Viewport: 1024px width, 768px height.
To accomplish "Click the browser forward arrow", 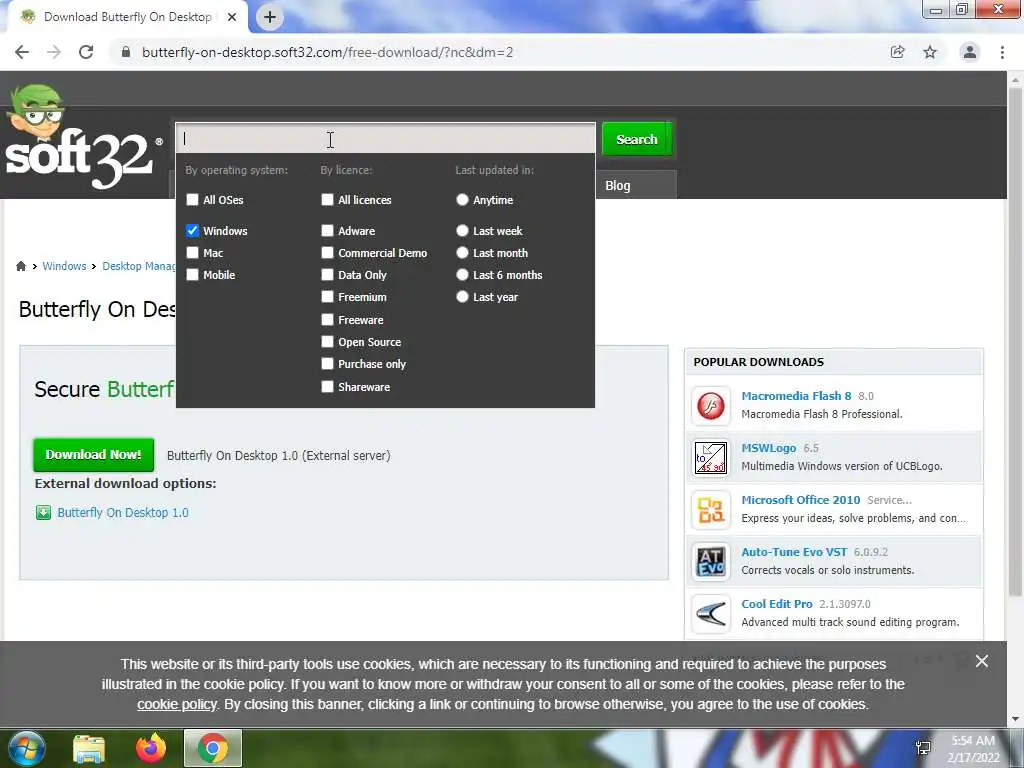I will pos(54,52).
